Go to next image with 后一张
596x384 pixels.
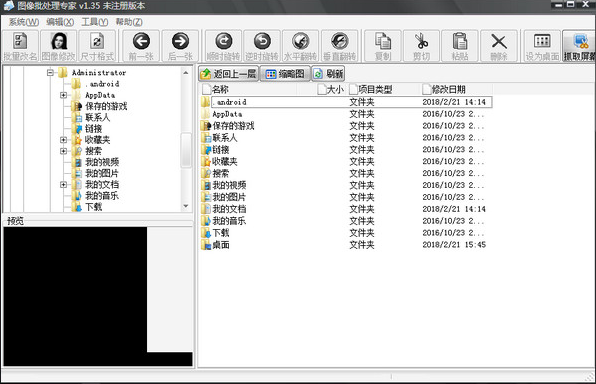[x=180, y=46]
